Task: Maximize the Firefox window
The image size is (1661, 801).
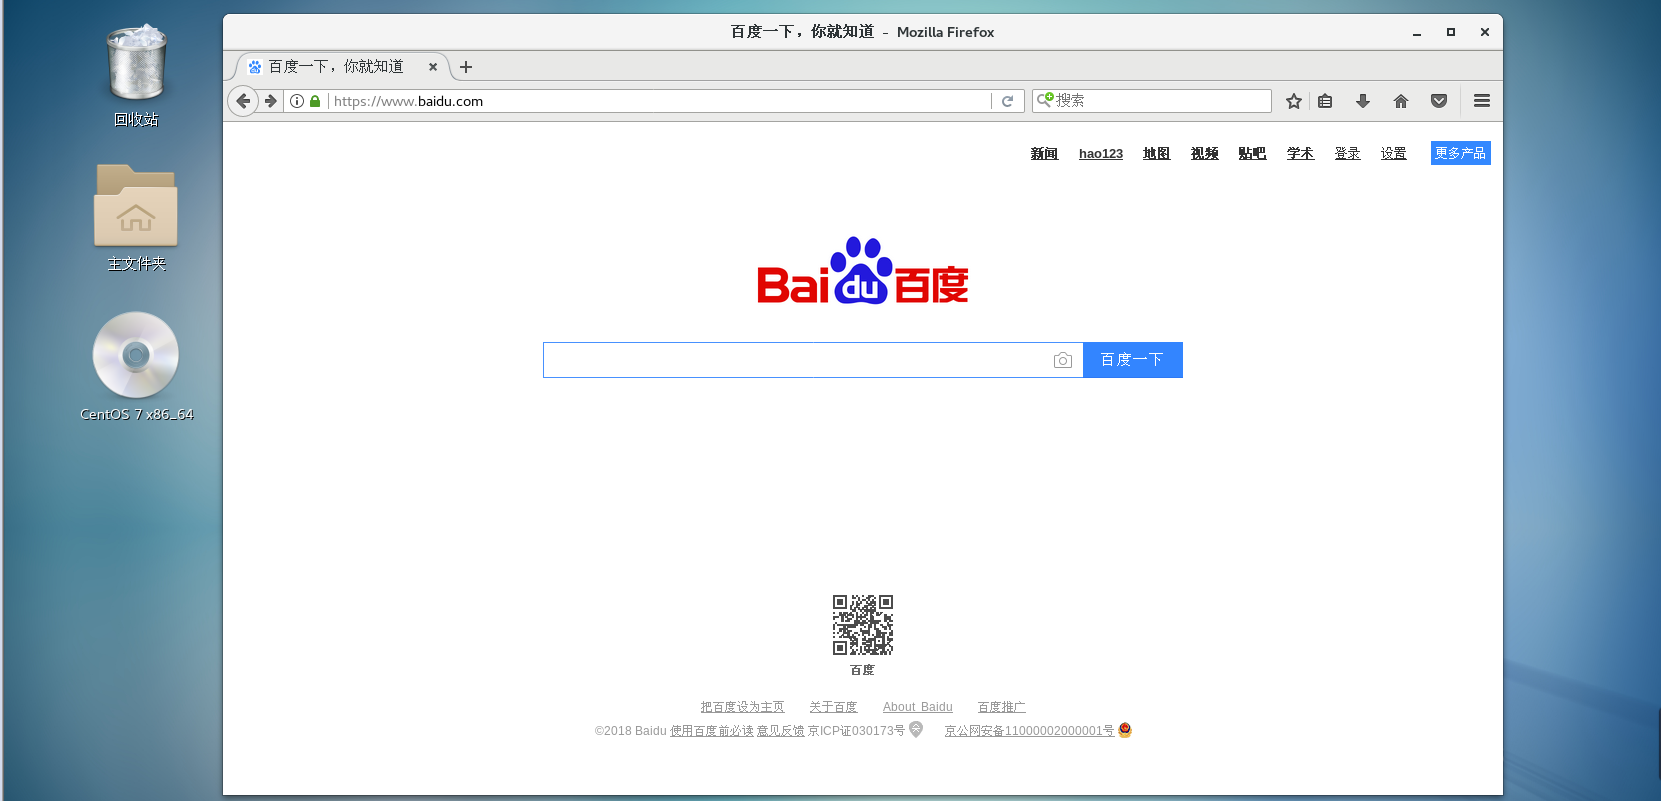Action: 1451,32
